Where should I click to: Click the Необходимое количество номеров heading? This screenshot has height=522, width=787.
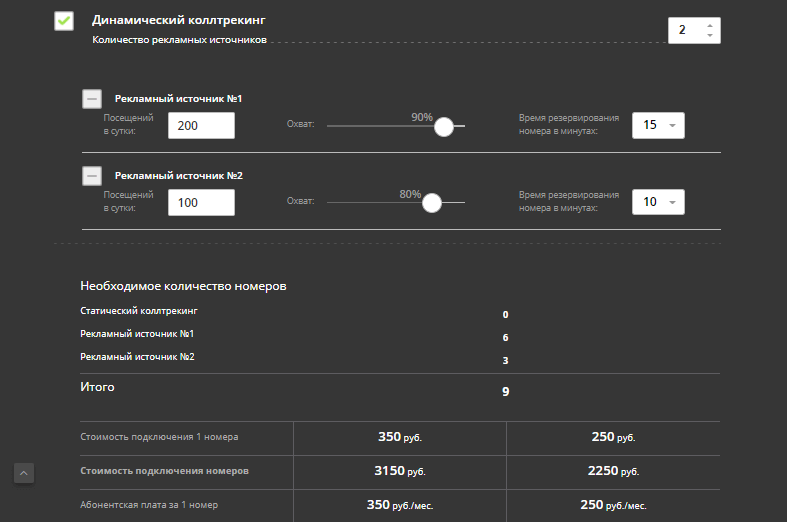tap(183, 286)
